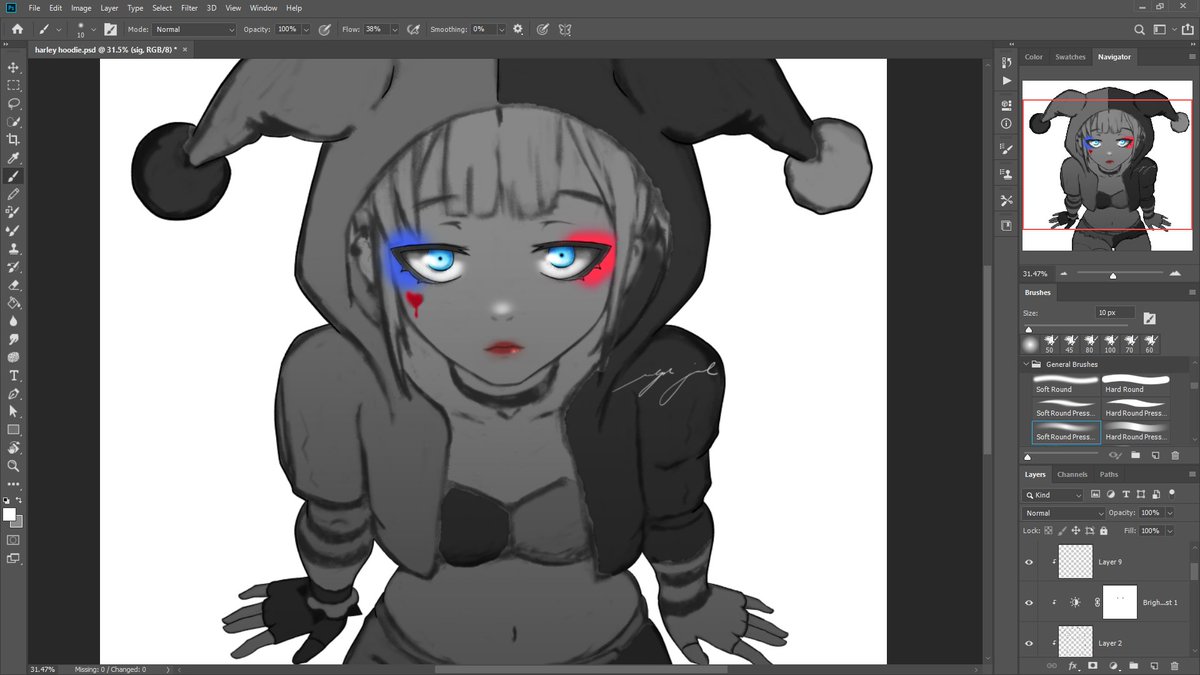This screenshot has width=1200, height=675.
Task: Hide Layer 9 visibility eye
Action: [1029, 562]
